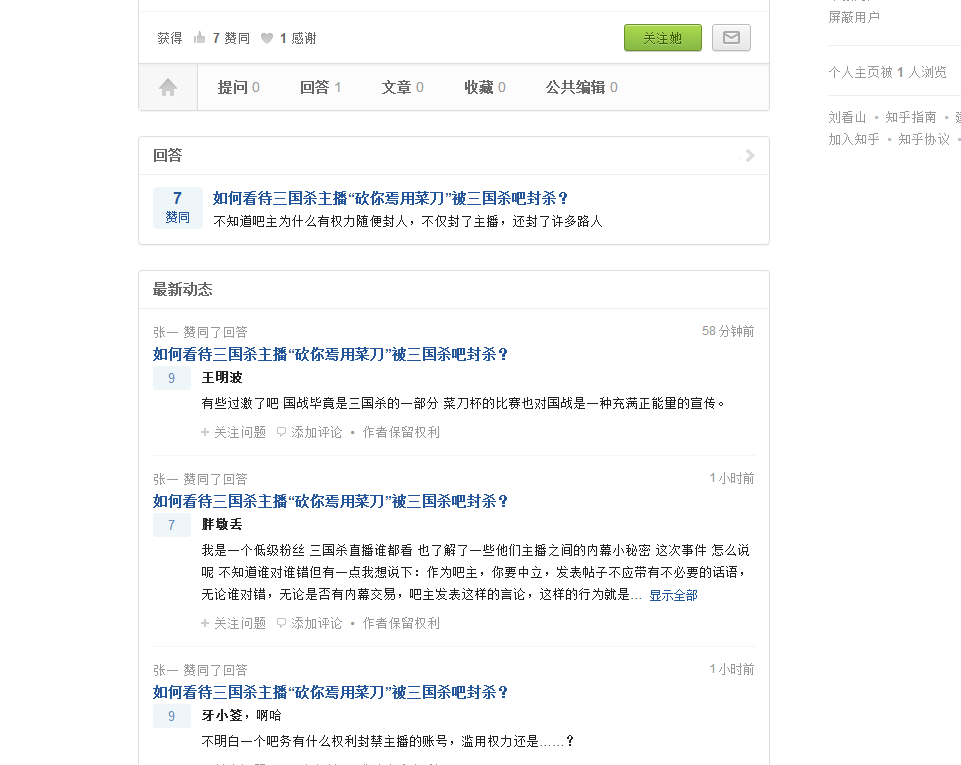This screenshot has height=765, width=961.
Task: Upvote 王明波's answer via its 9 vote box
Action: click(x=171, y=378)
